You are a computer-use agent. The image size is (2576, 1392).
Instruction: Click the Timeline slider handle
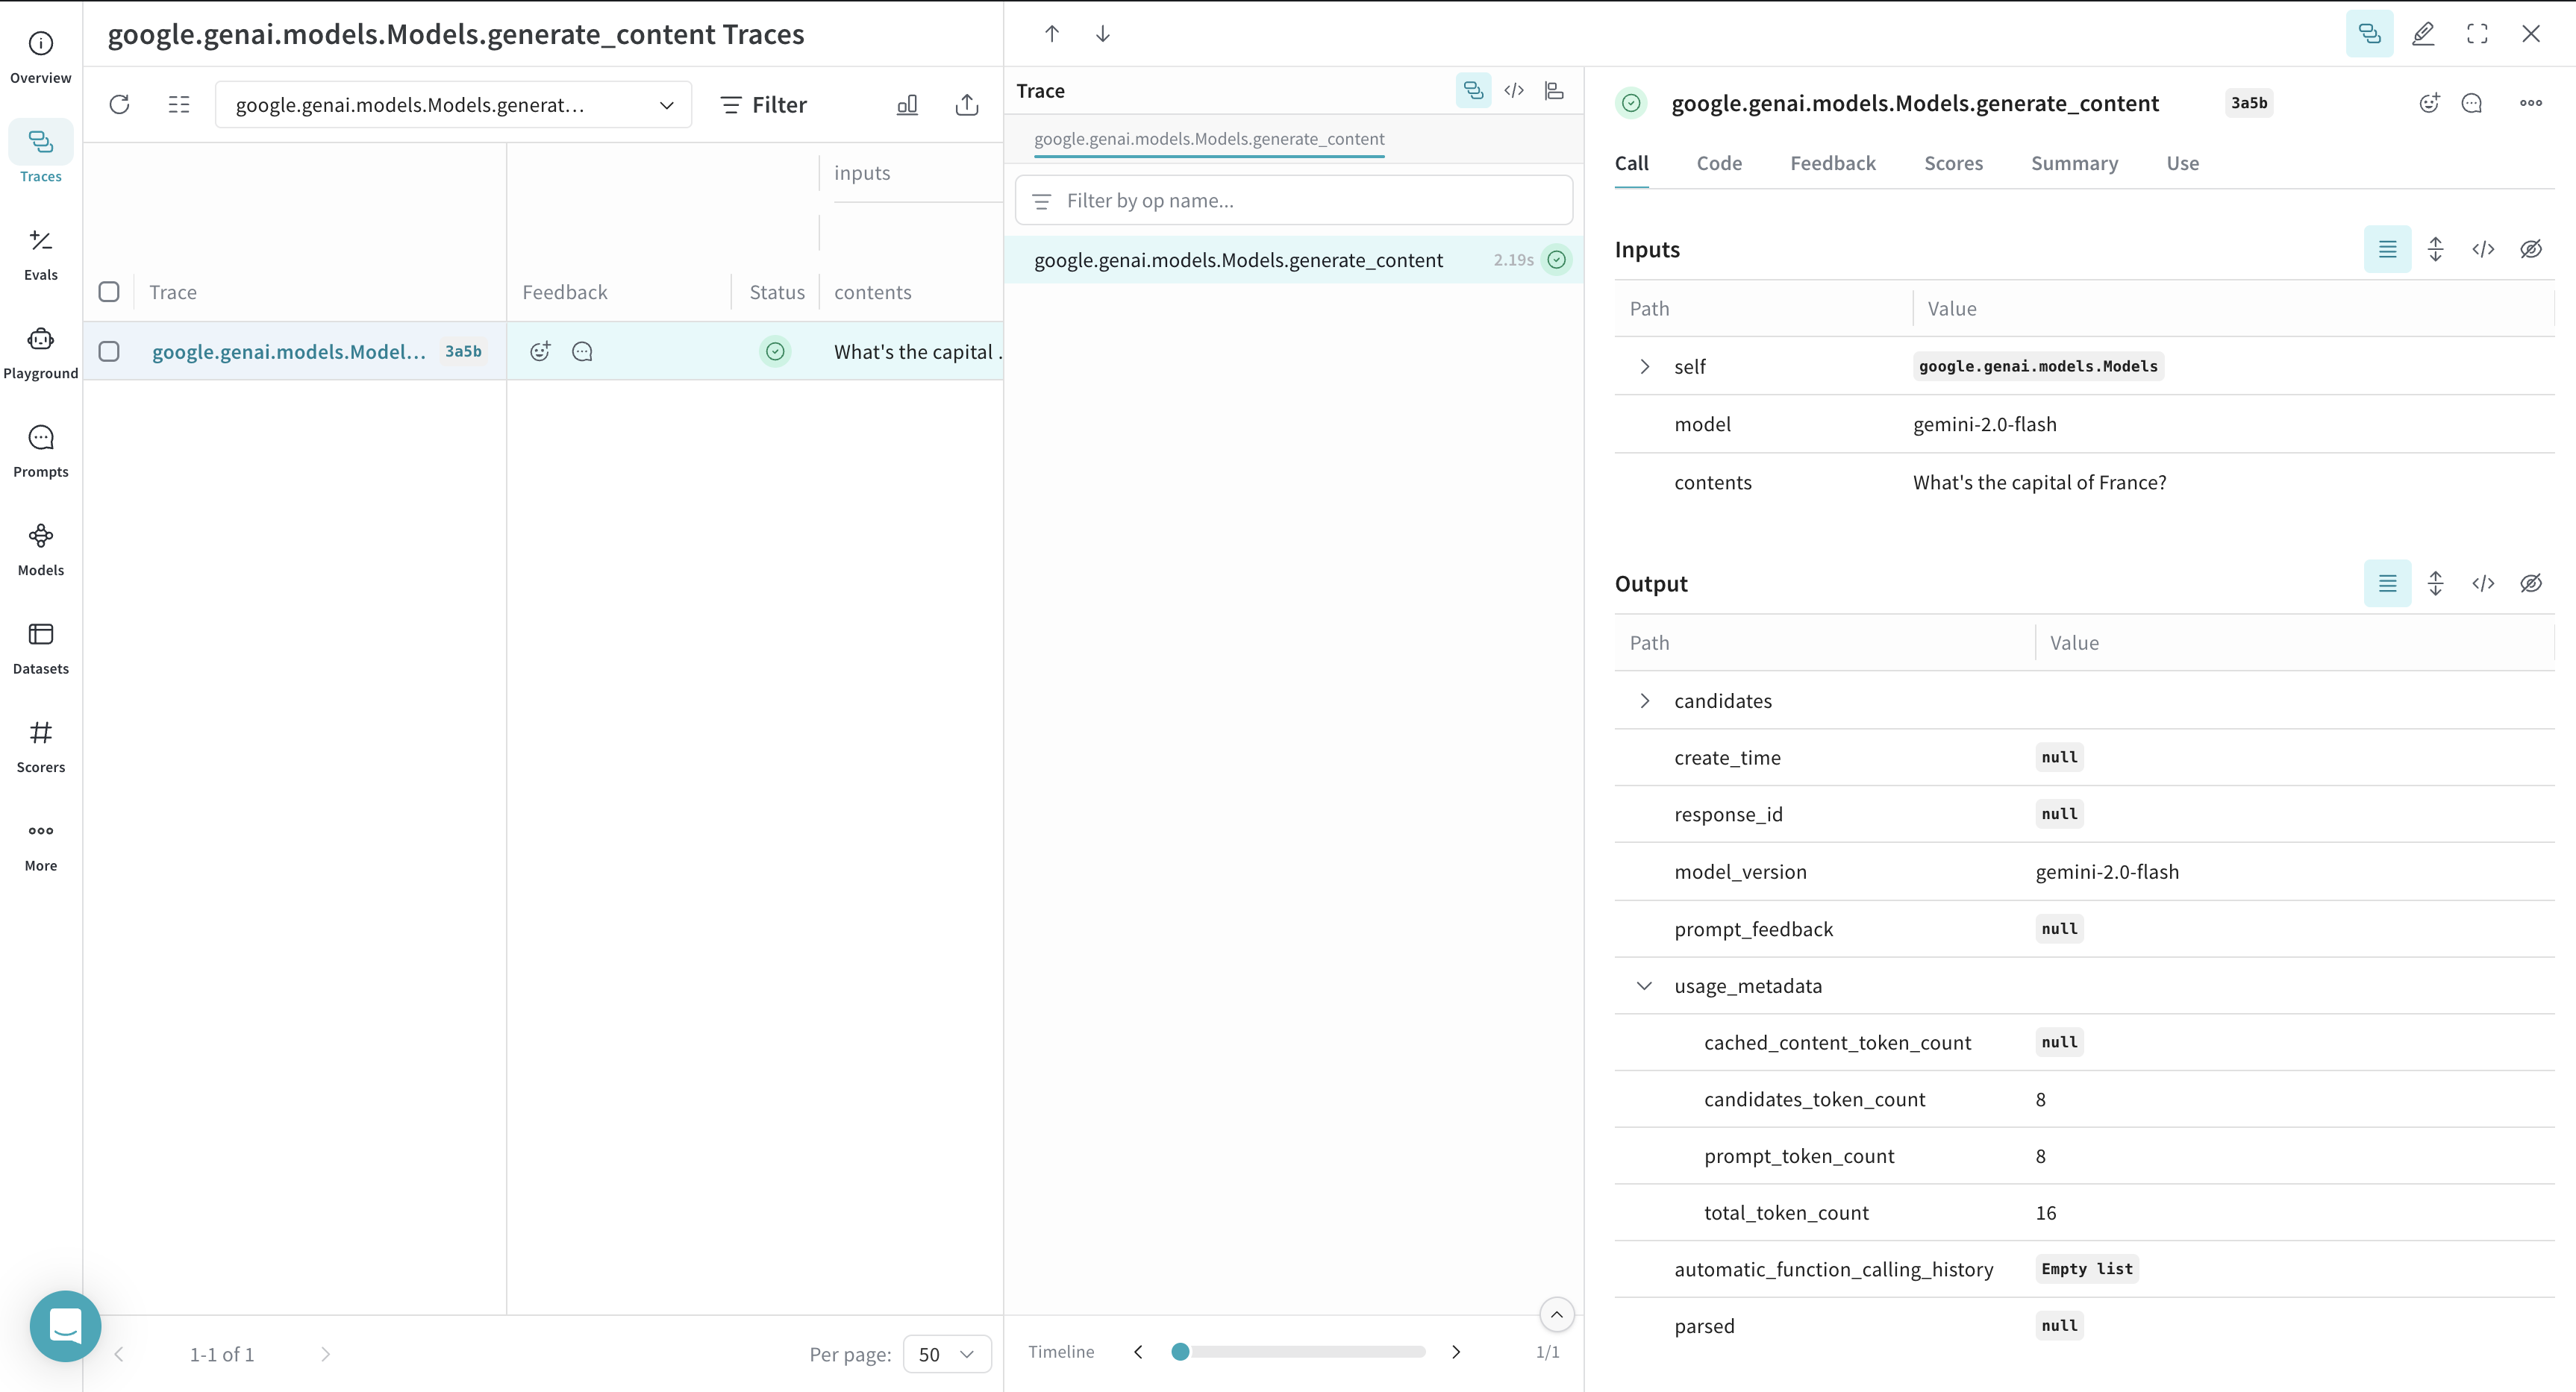(1180, 1352)
